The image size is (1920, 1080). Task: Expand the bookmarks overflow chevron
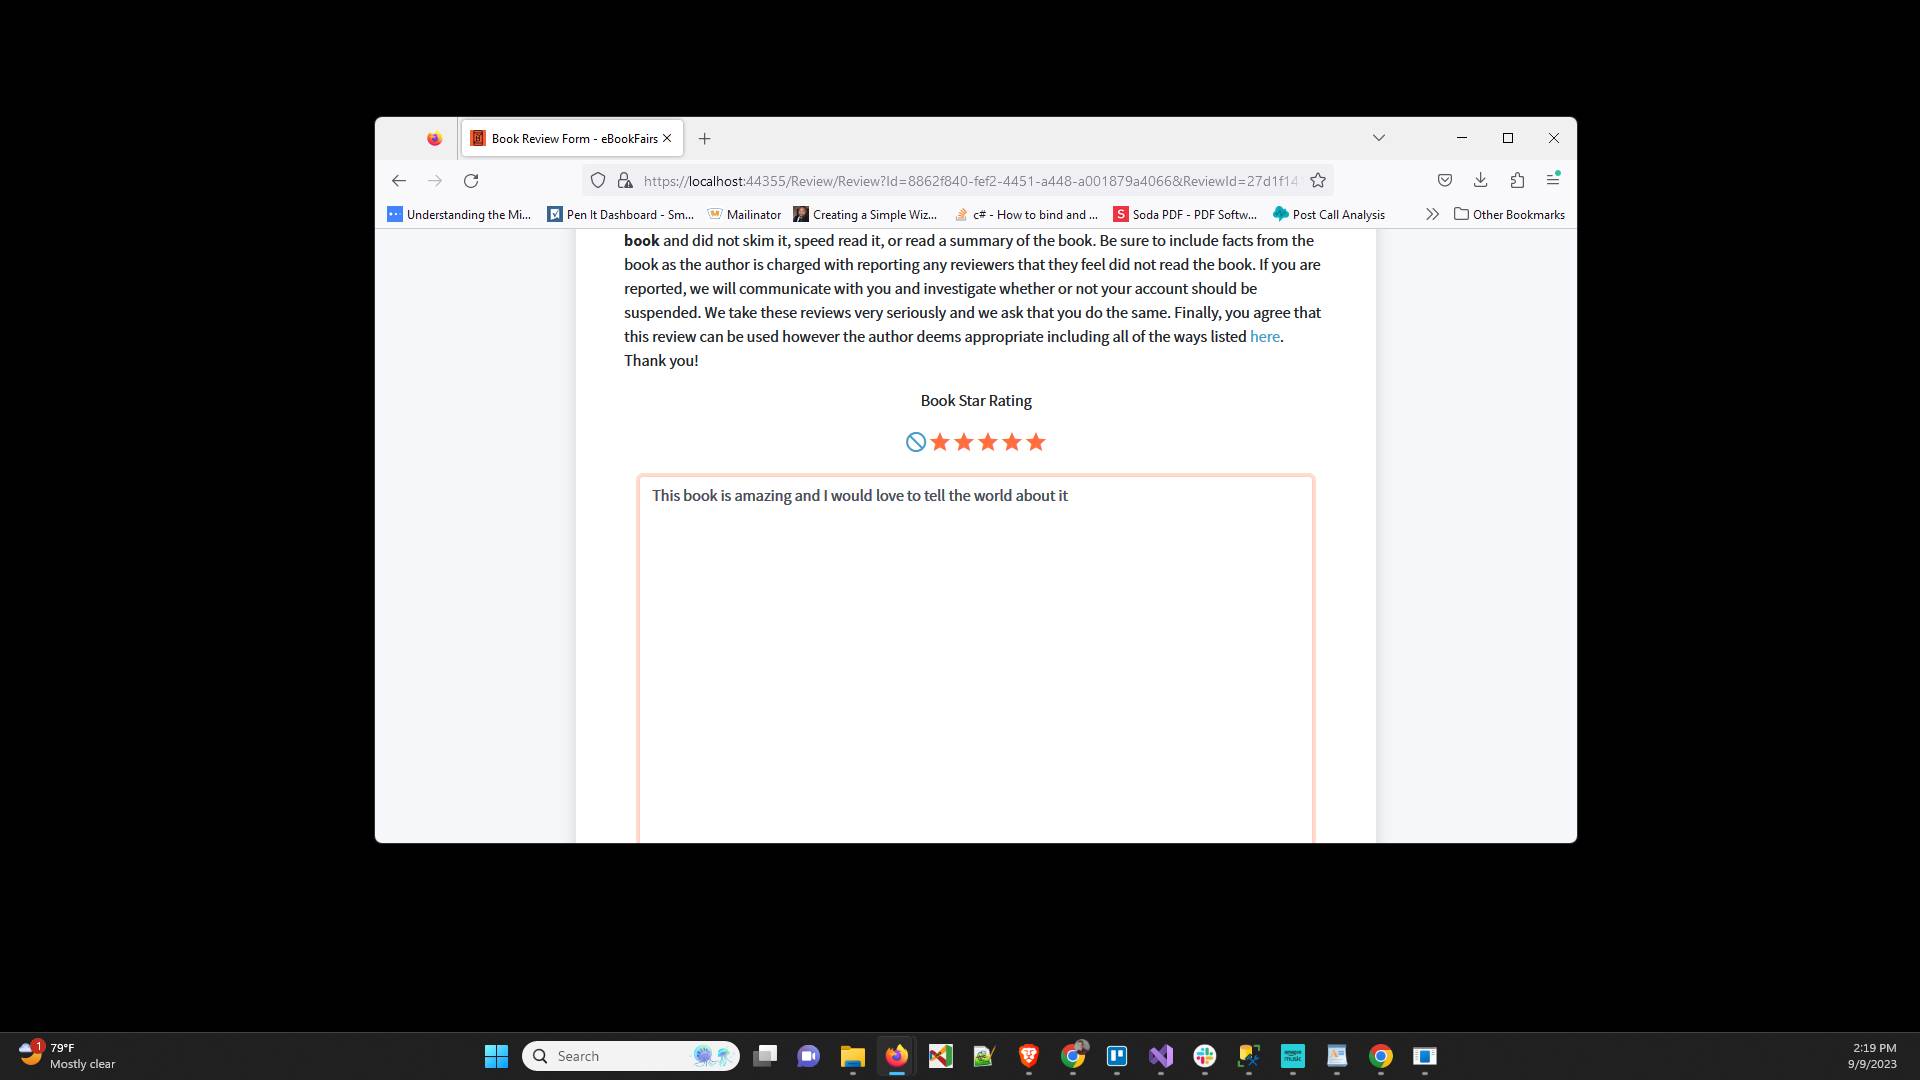pos(1433,213)
